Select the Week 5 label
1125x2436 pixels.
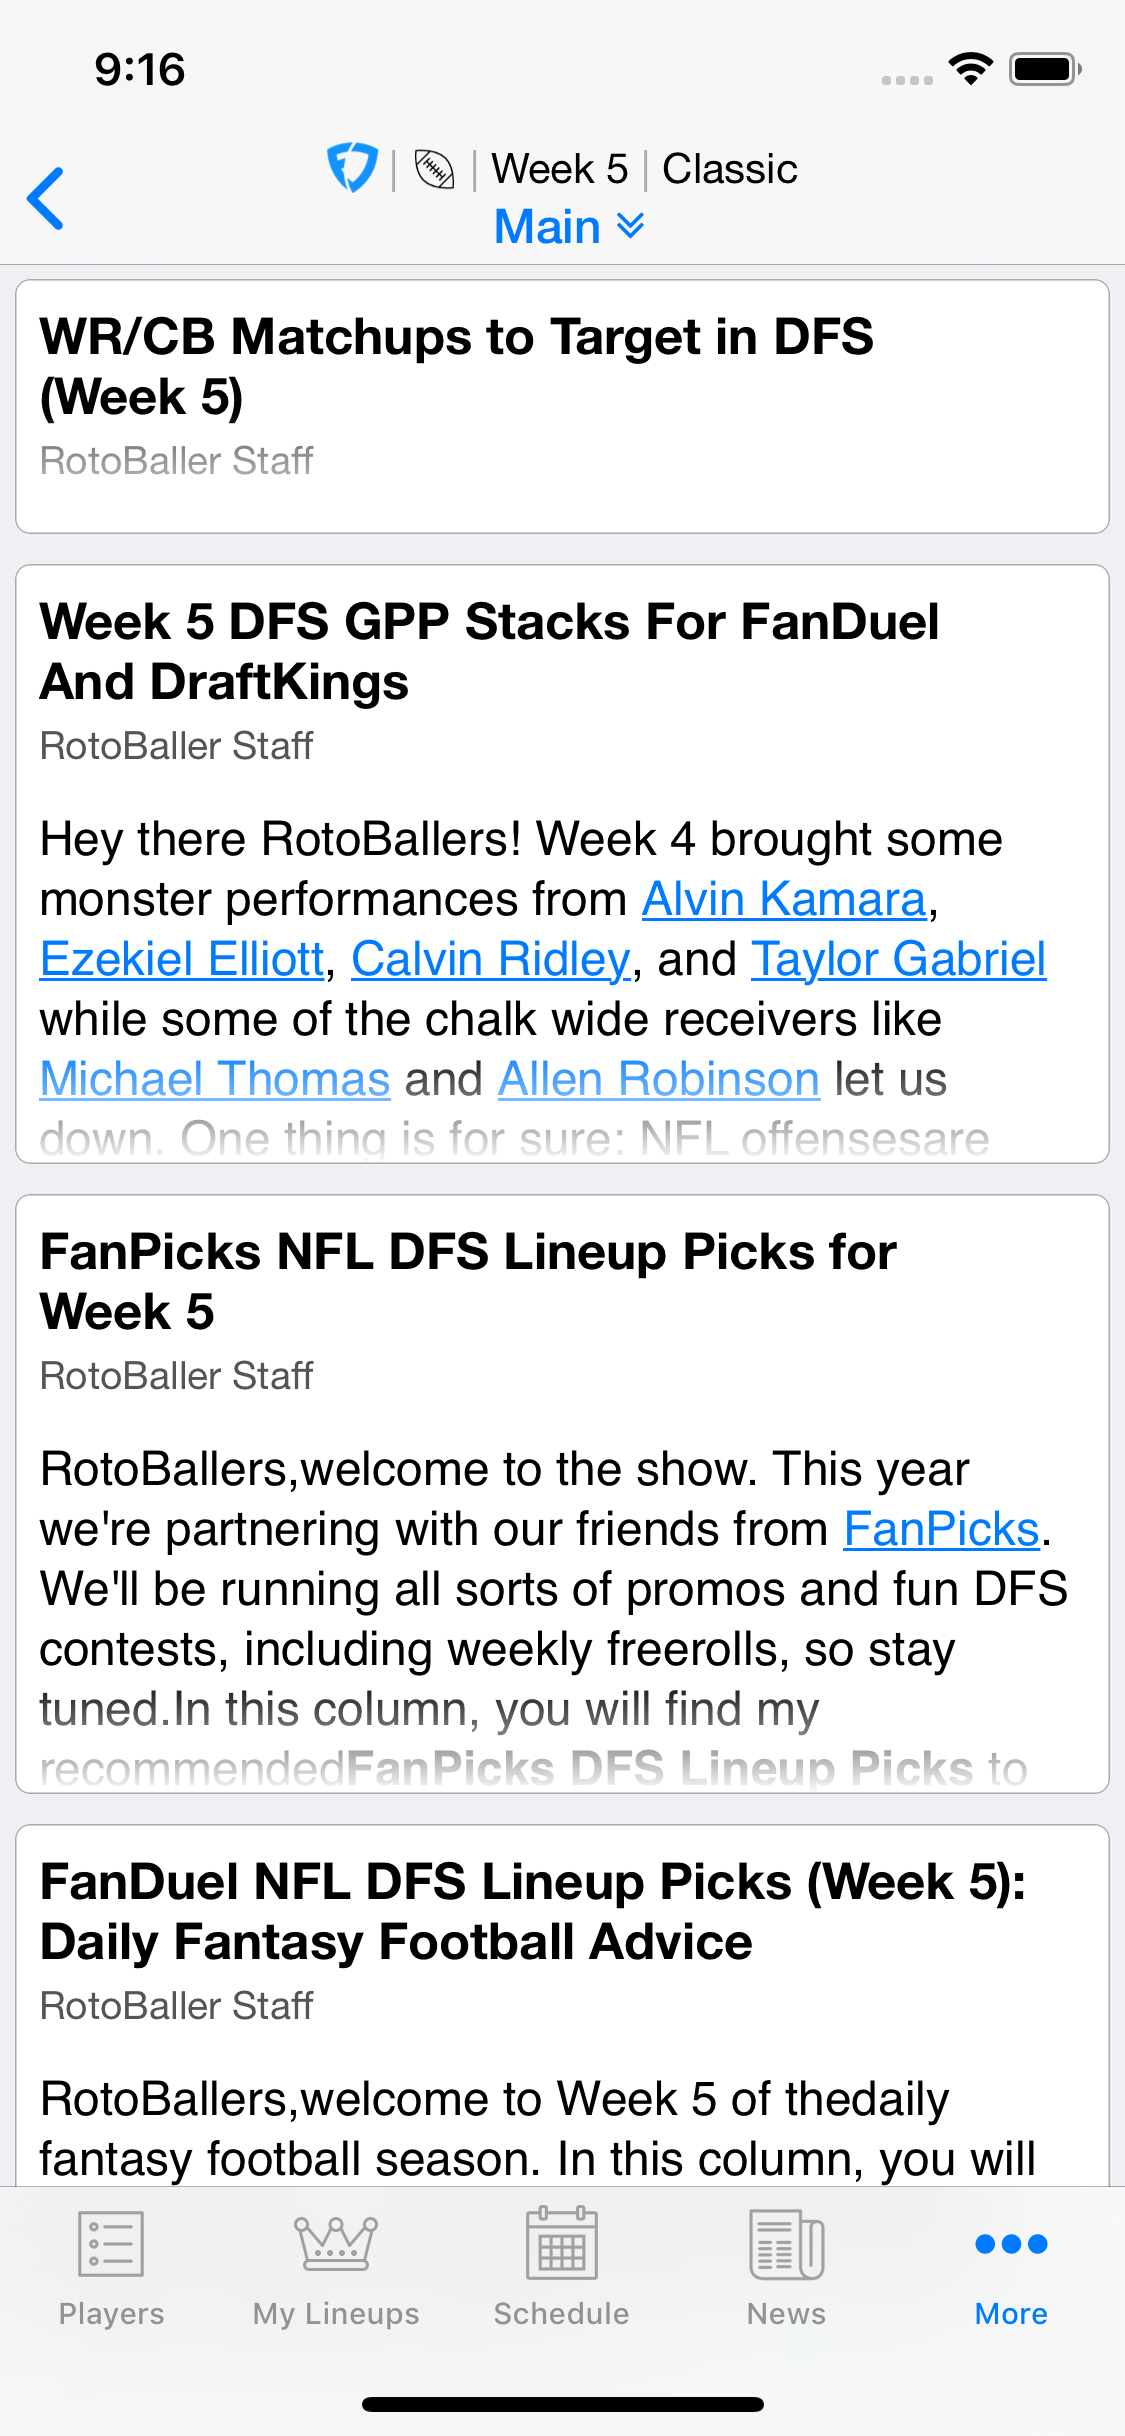[559, 169]
